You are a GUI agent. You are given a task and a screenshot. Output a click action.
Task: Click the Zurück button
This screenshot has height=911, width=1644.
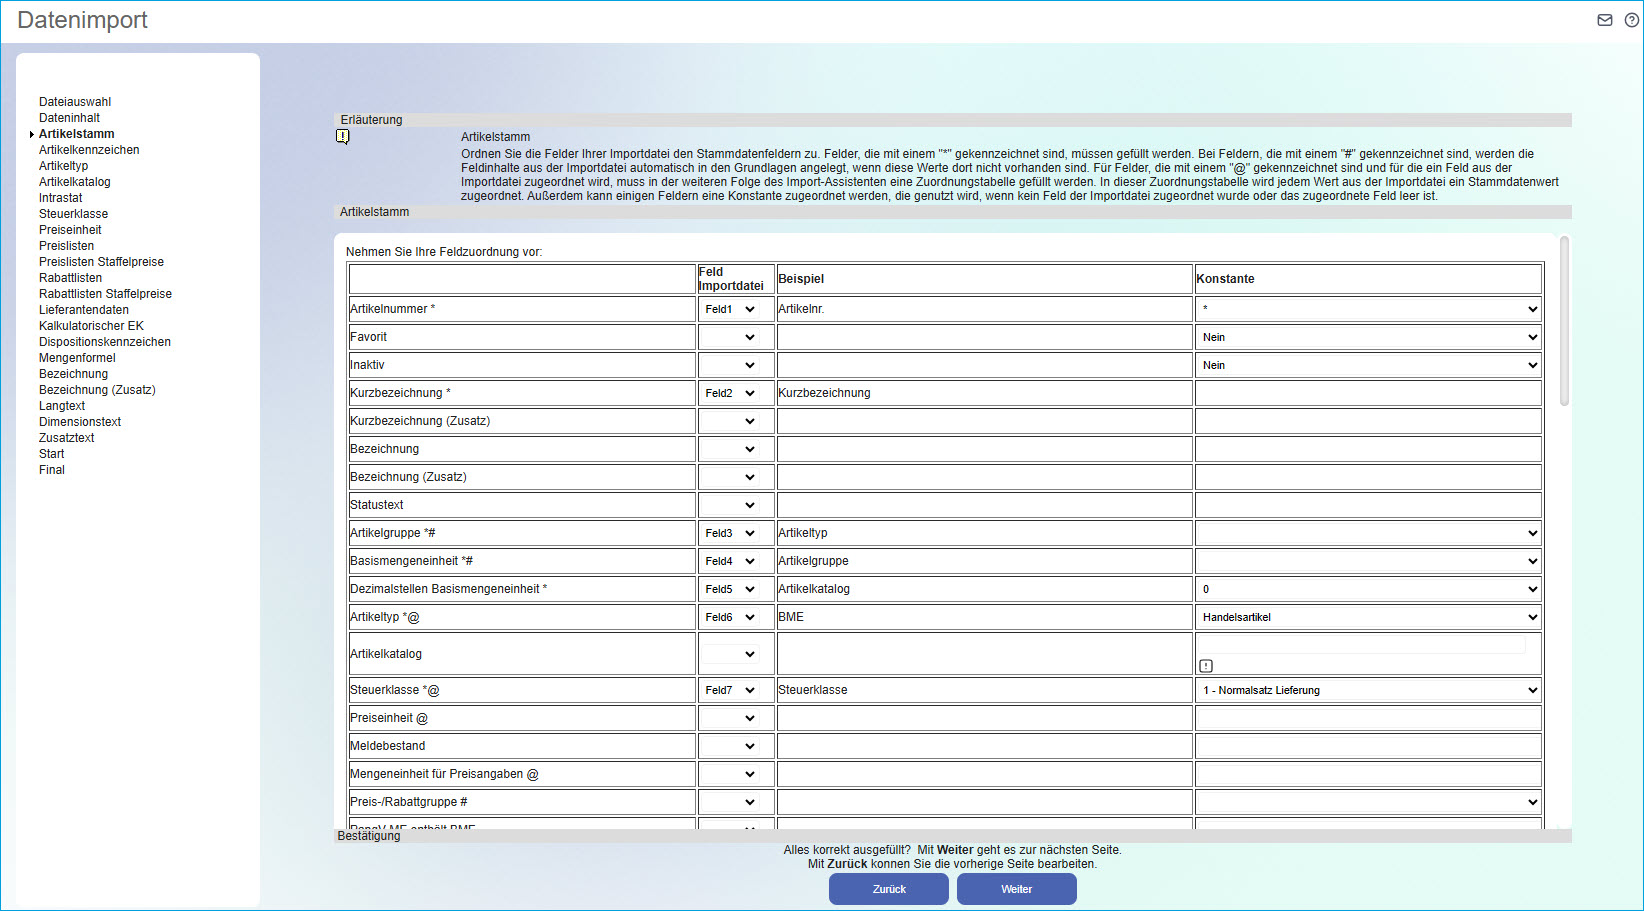point(888,889)
